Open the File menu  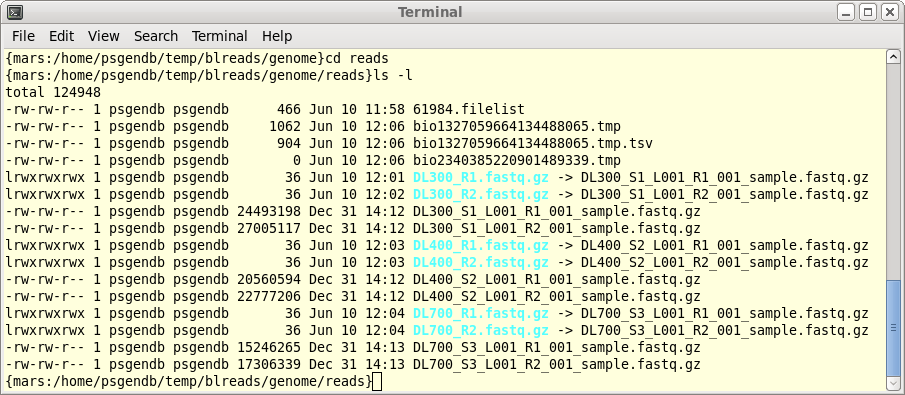[23, 36]
